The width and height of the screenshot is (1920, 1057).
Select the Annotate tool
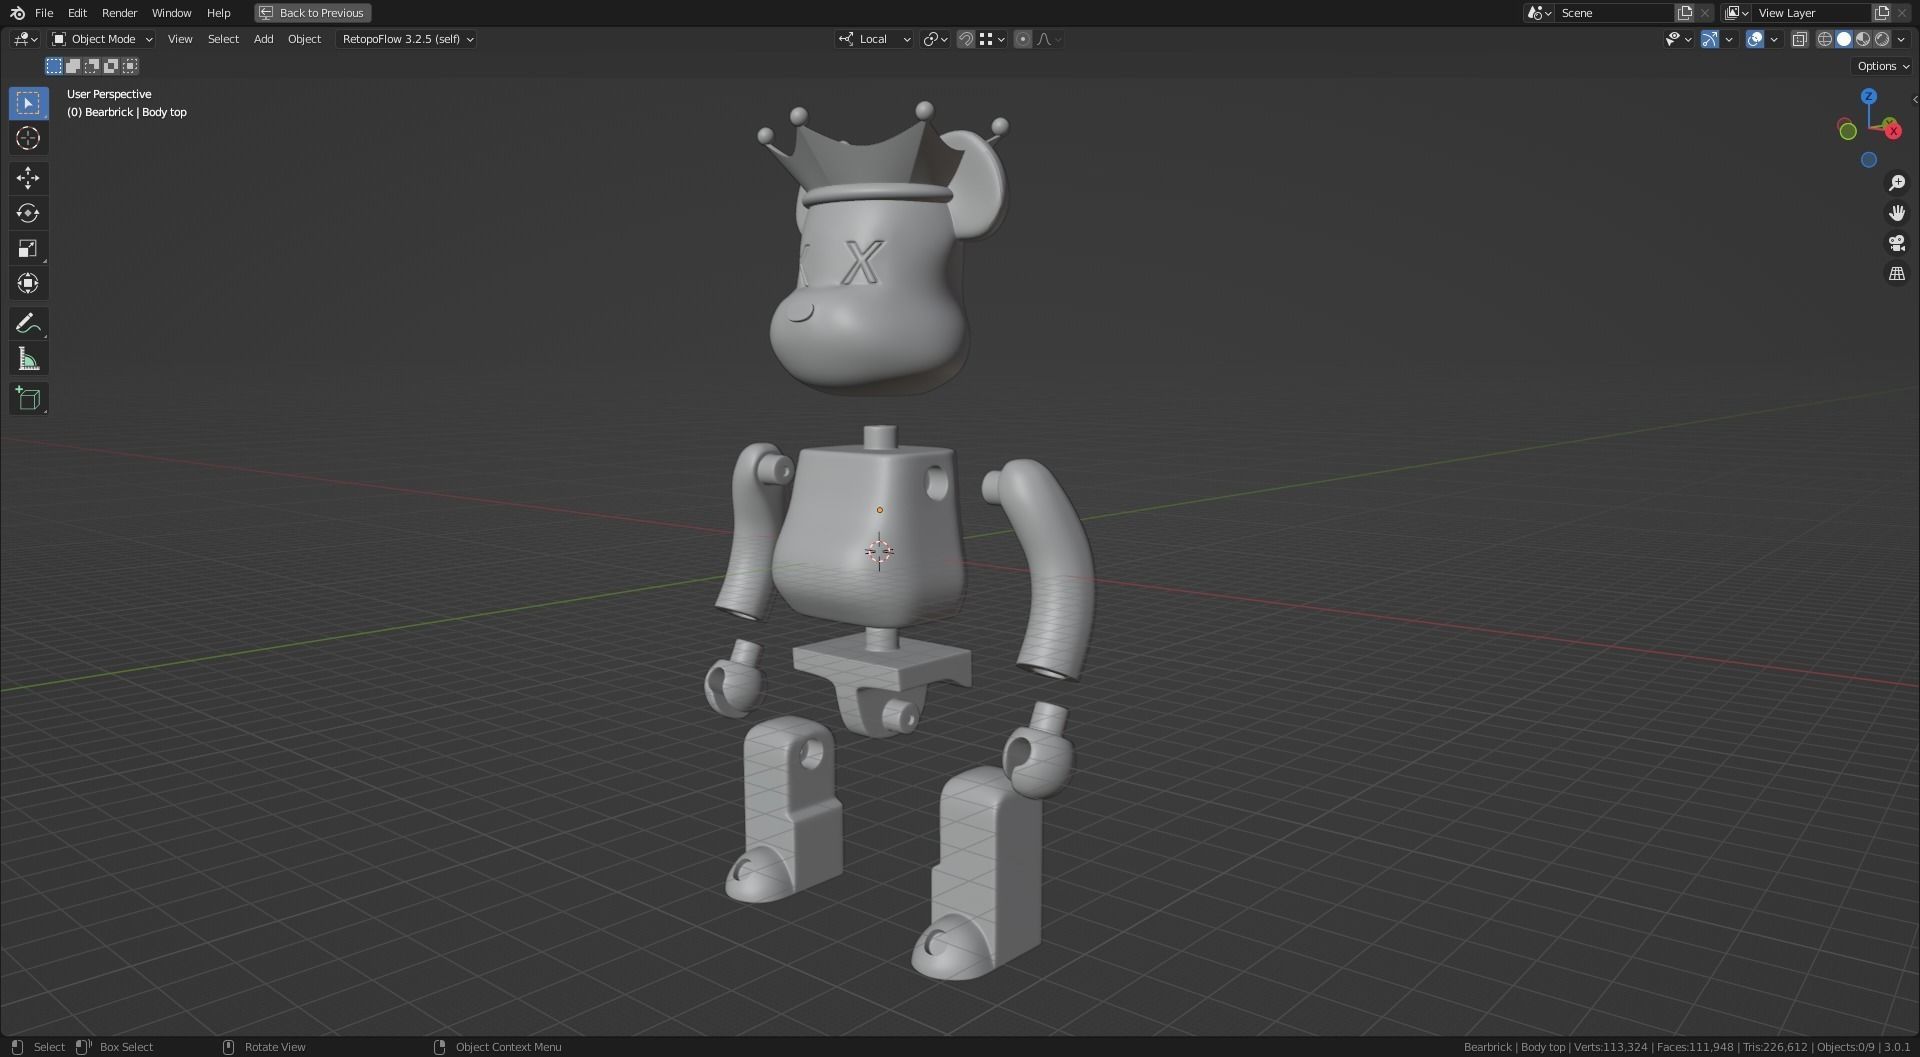point(28,323)
